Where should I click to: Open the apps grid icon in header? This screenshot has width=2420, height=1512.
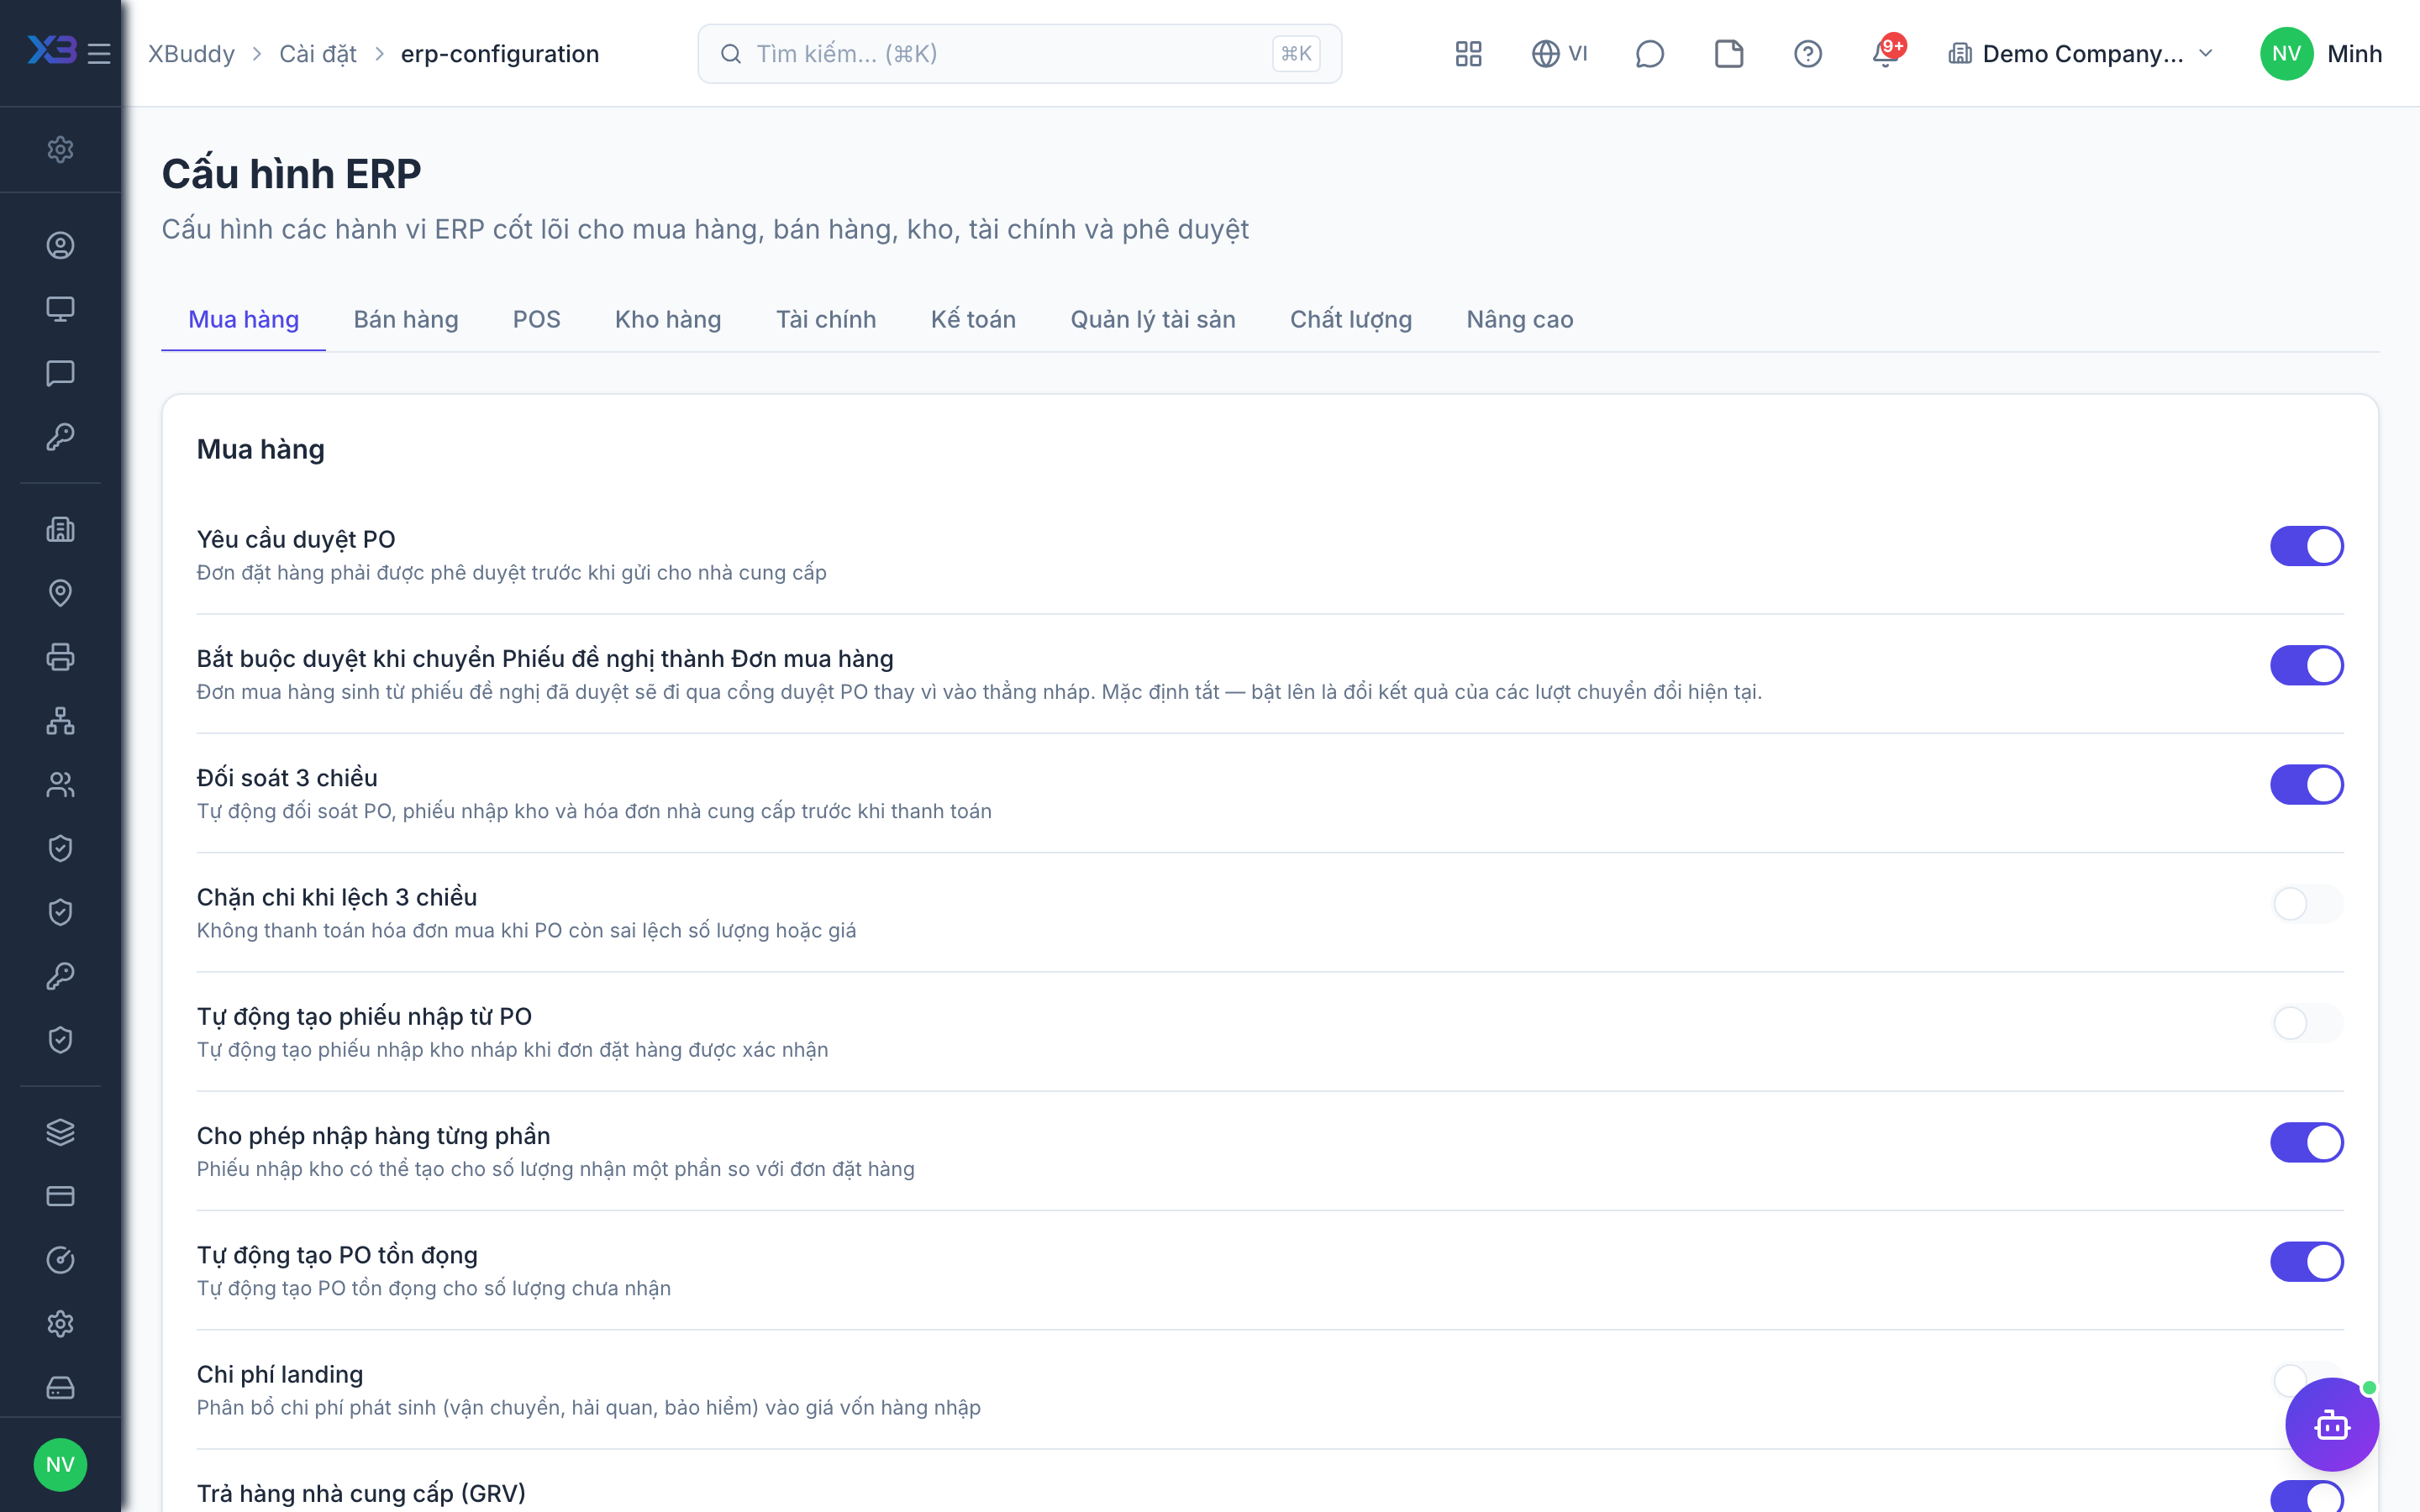(1468, 54)
